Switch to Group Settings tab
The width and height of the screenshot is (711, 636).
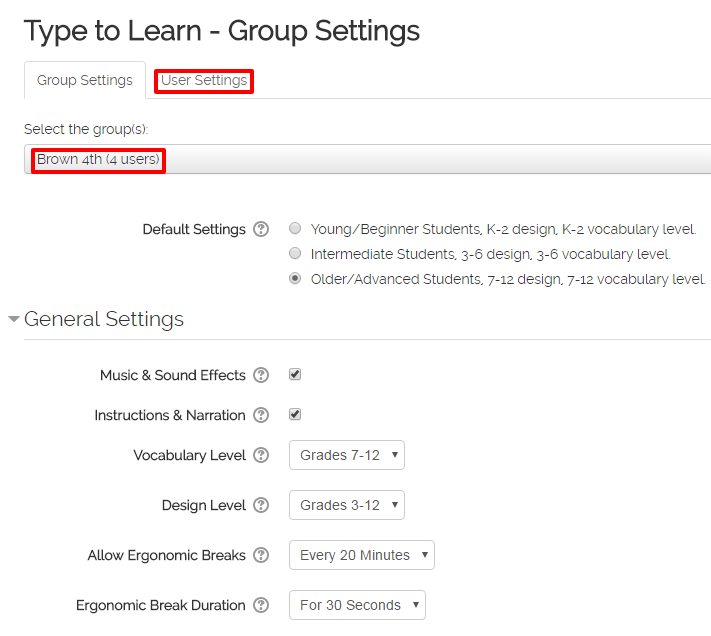(x=85, y=80)
